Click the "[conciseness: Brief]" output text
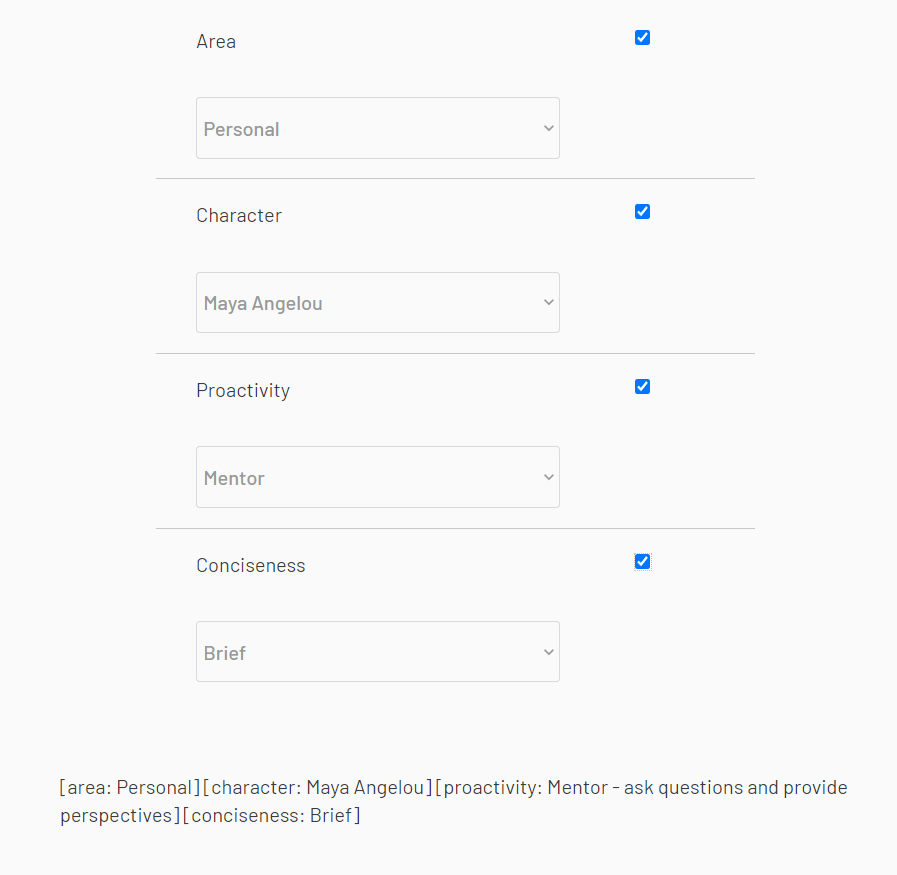Image resolution: width=897 pixels, height=875 pixels. tap(272, 816)
